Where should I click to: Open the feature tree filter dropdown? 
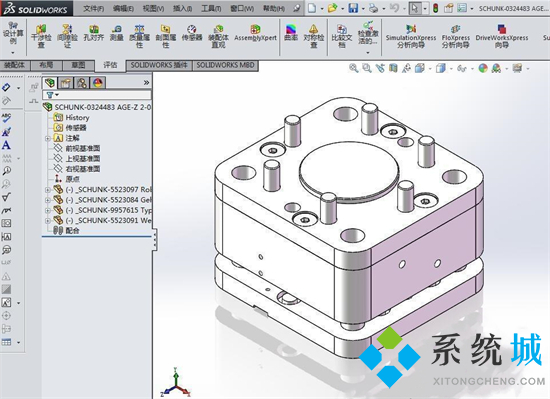pyautogui.click(x=57, y=95)
